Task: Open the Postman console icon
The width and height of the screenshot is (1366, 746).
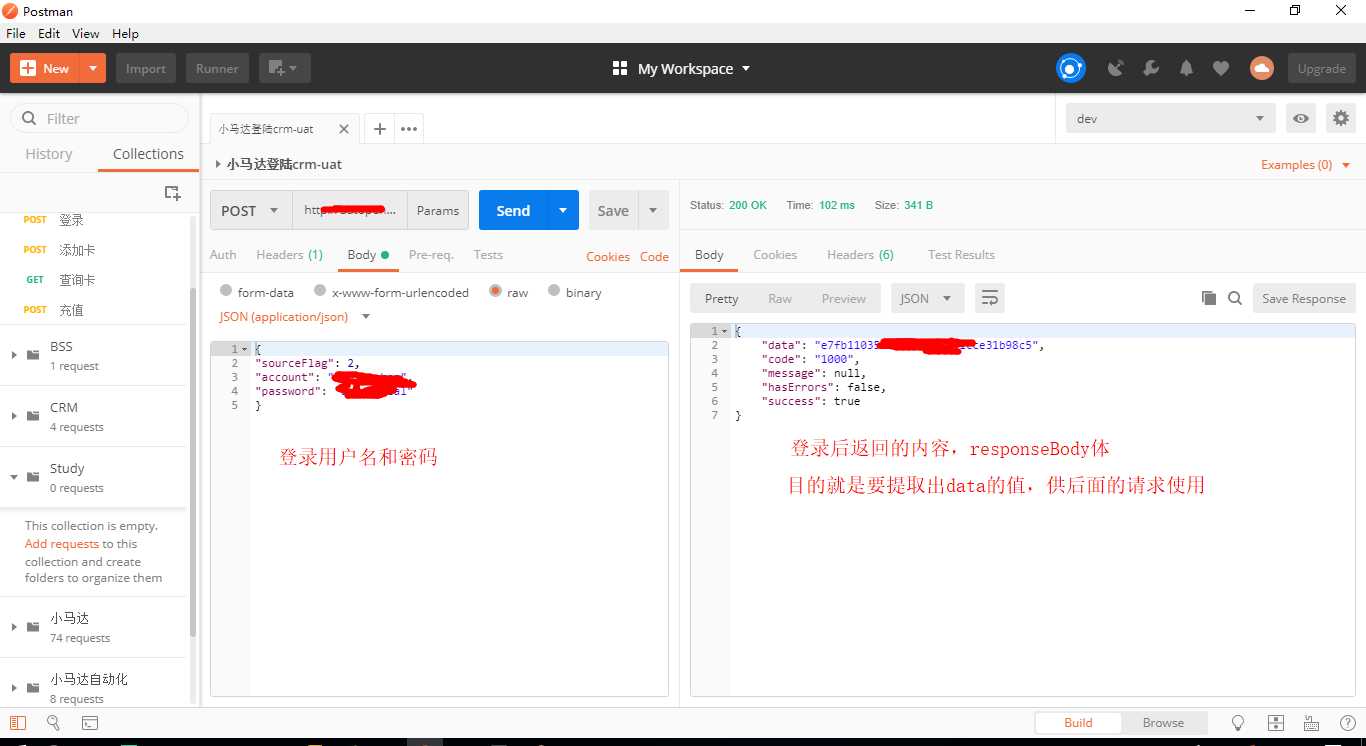Action: (x=89, y=722)
